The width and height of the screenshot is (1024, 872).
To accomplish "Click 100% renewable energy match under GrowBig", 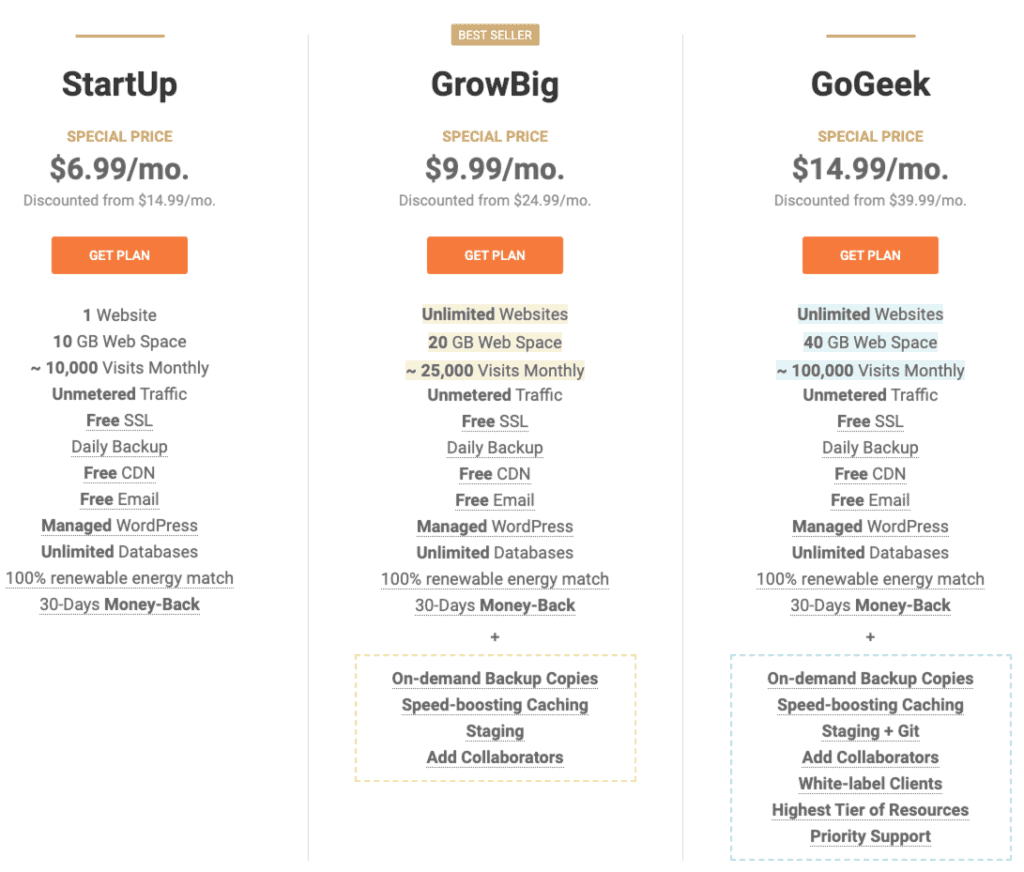I will tap(494, 579).
